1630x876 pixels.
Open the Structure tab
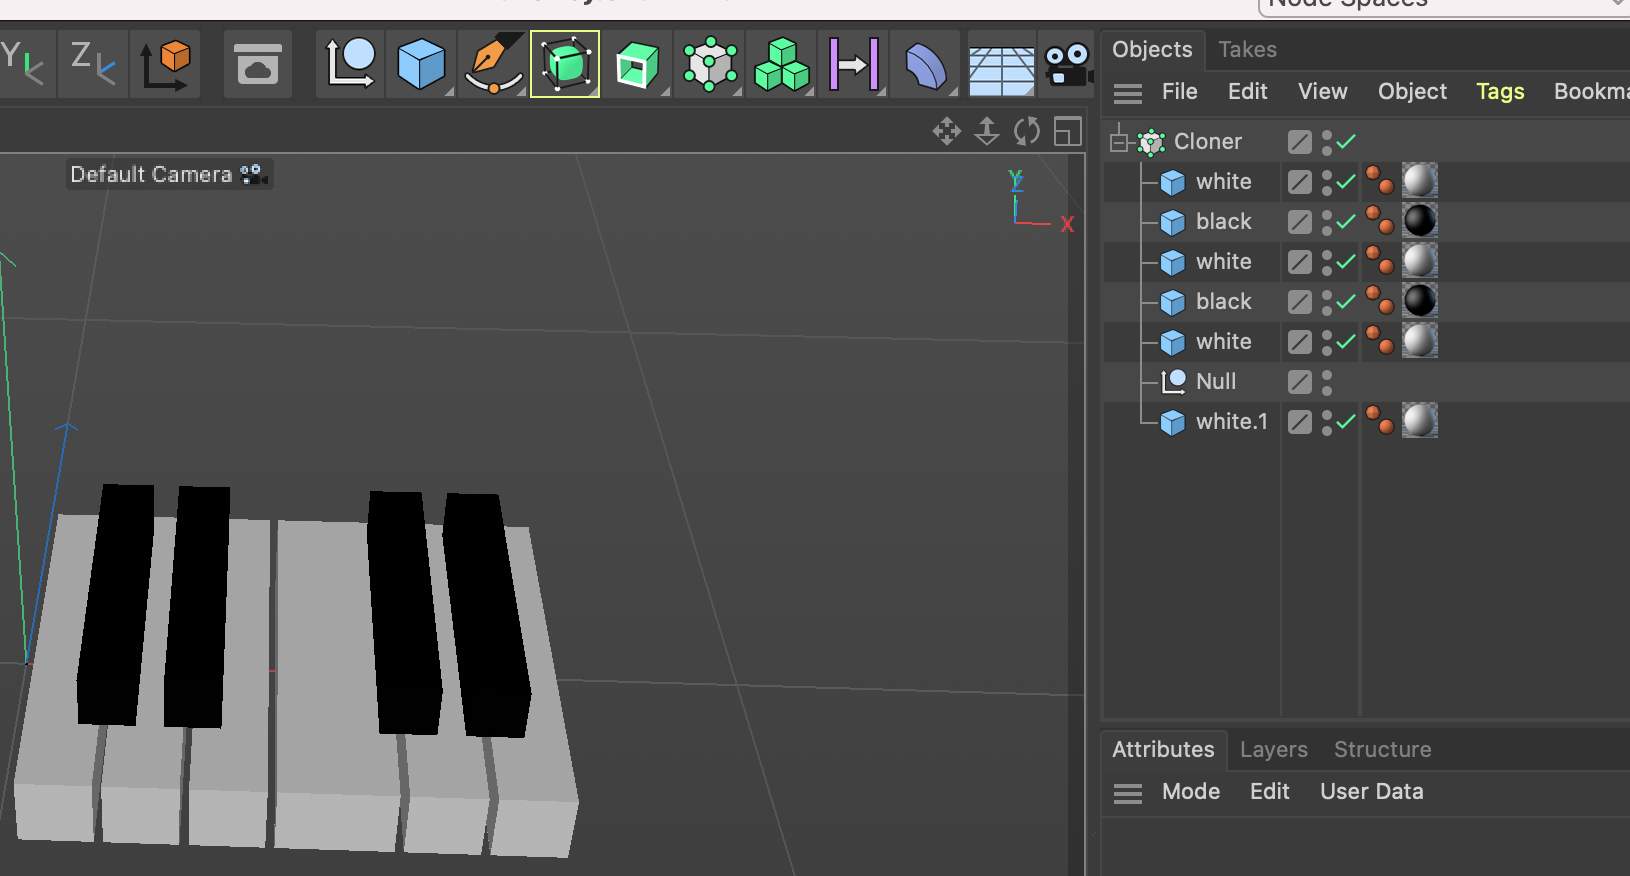pyautogui.click(x=1382, y=749)
